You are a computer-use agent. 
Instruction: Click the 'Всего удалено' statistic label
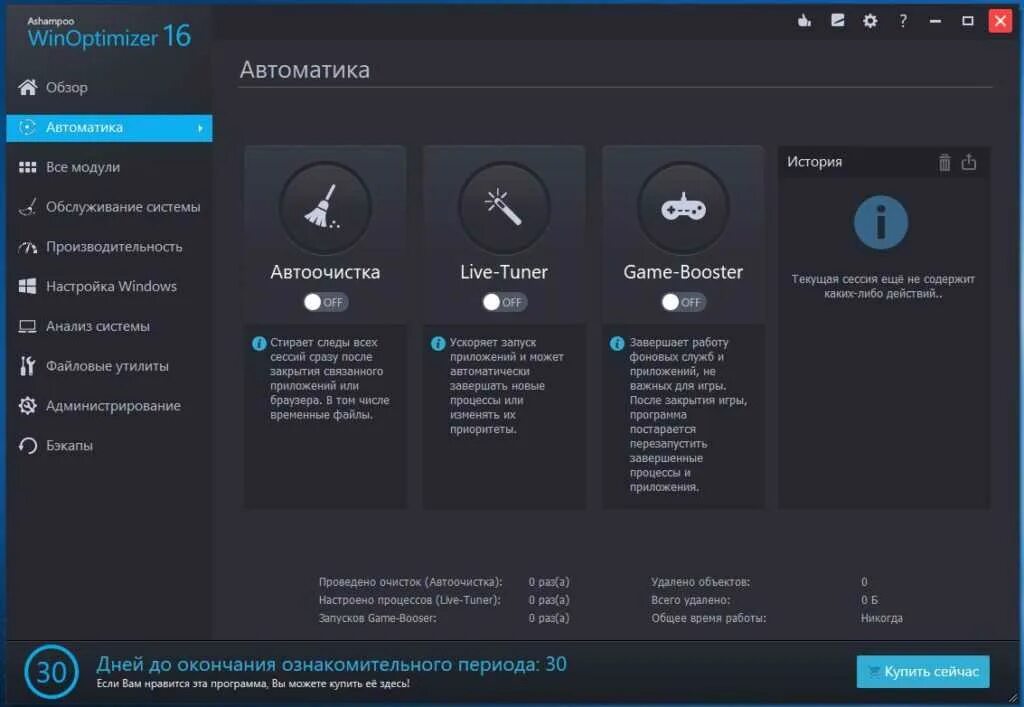(691, 600)
